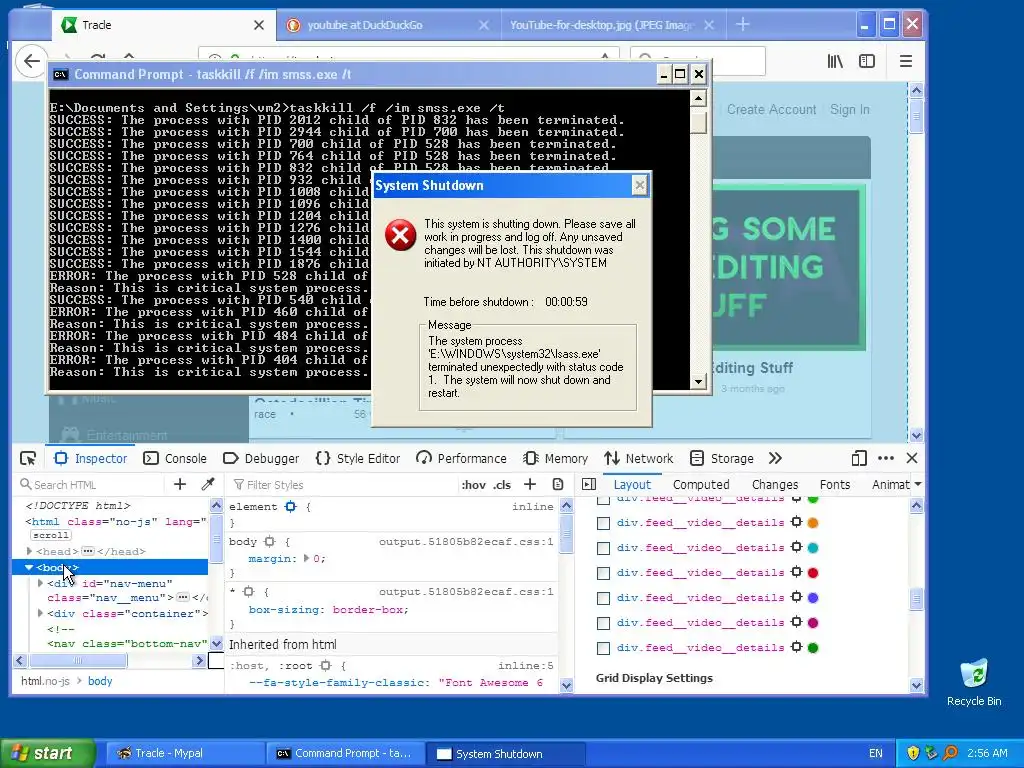Open the Style Editor tab

point(358,458)
